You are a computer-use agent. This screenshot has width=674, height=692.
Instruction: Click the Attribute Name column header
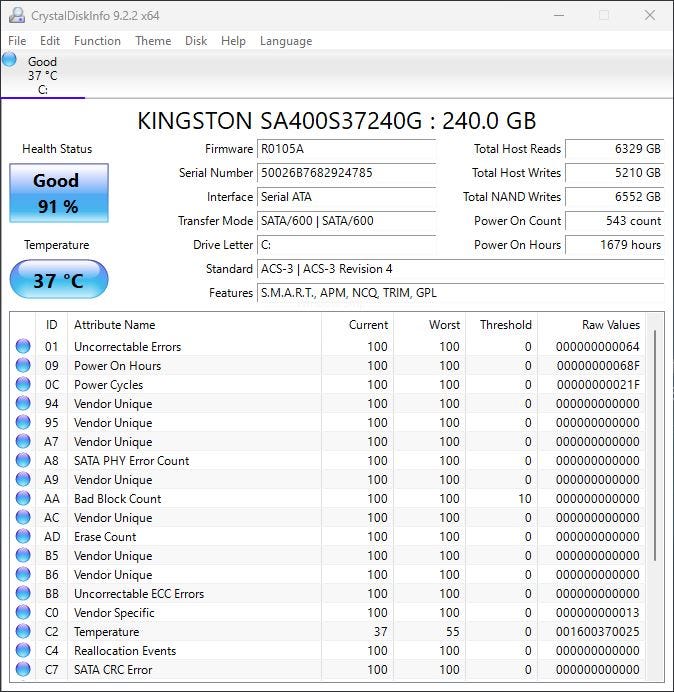point(194,325)
